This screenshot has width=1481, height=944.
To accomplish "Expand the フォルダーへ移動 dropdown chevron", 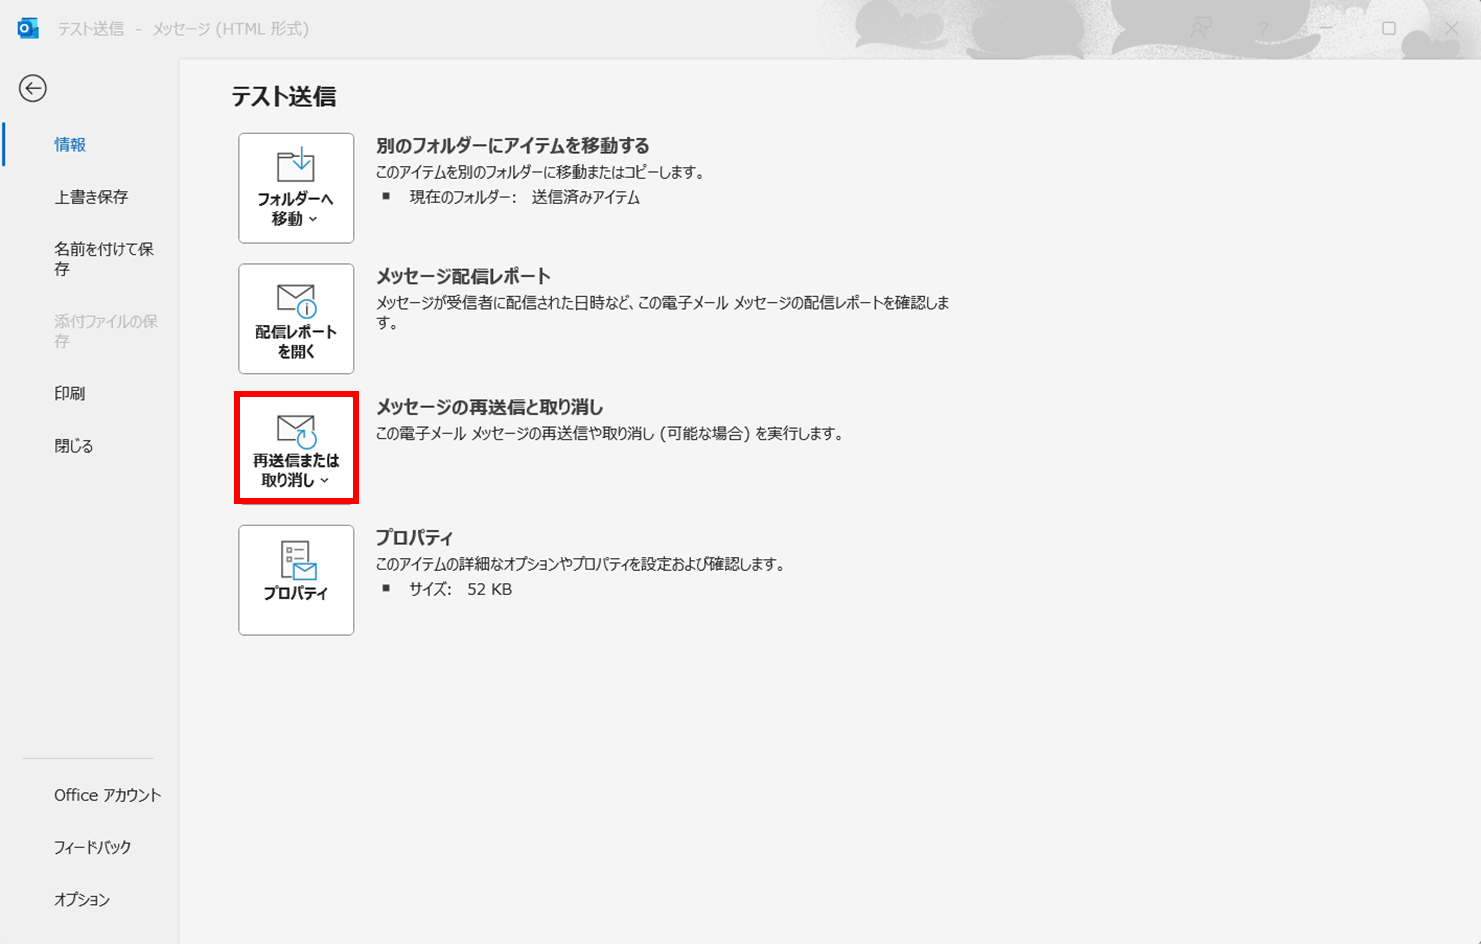I will click(313, 220).
